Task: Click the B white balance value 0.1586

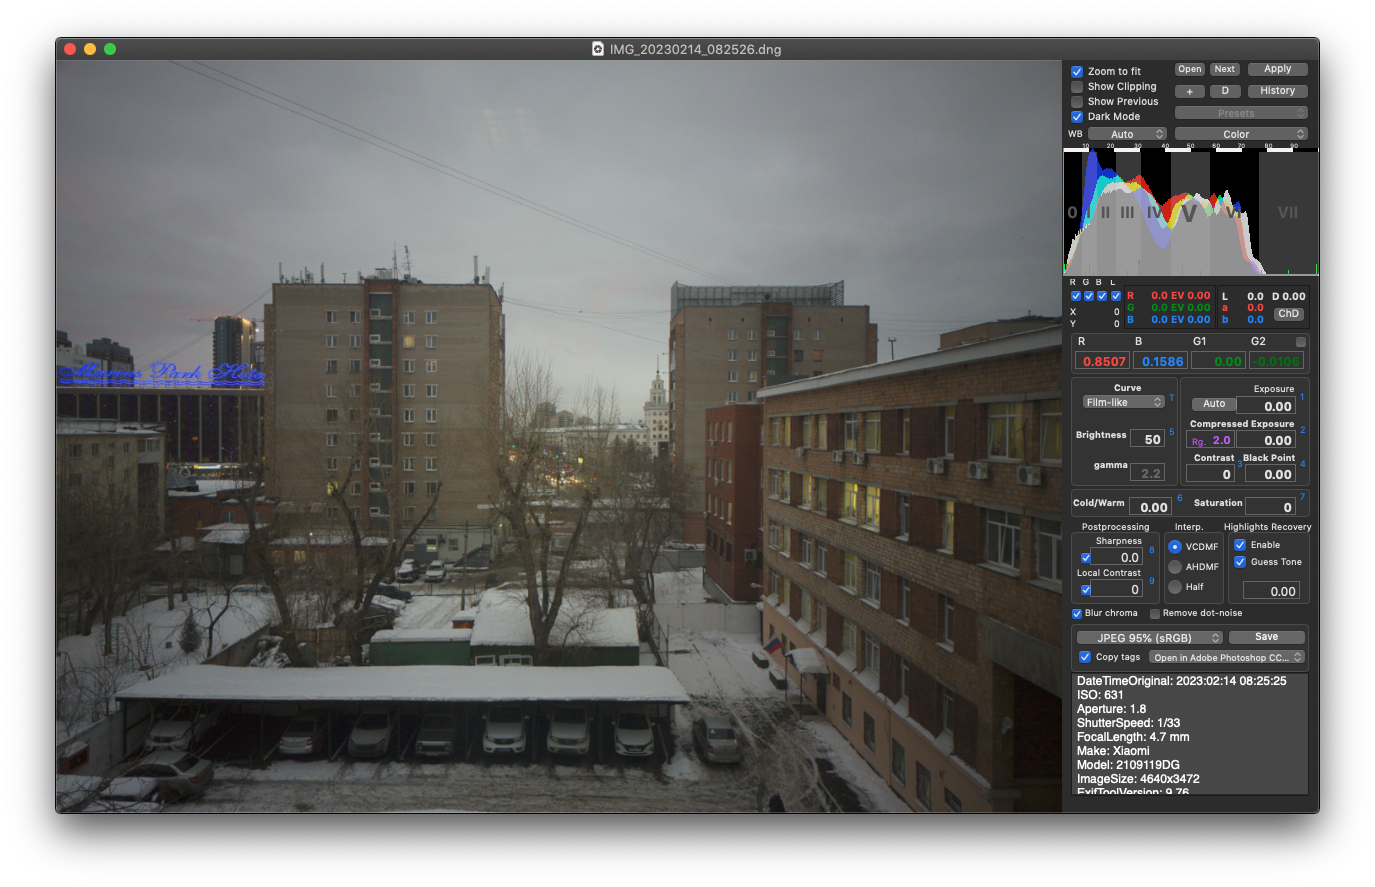Action: tap(1160, 361)
